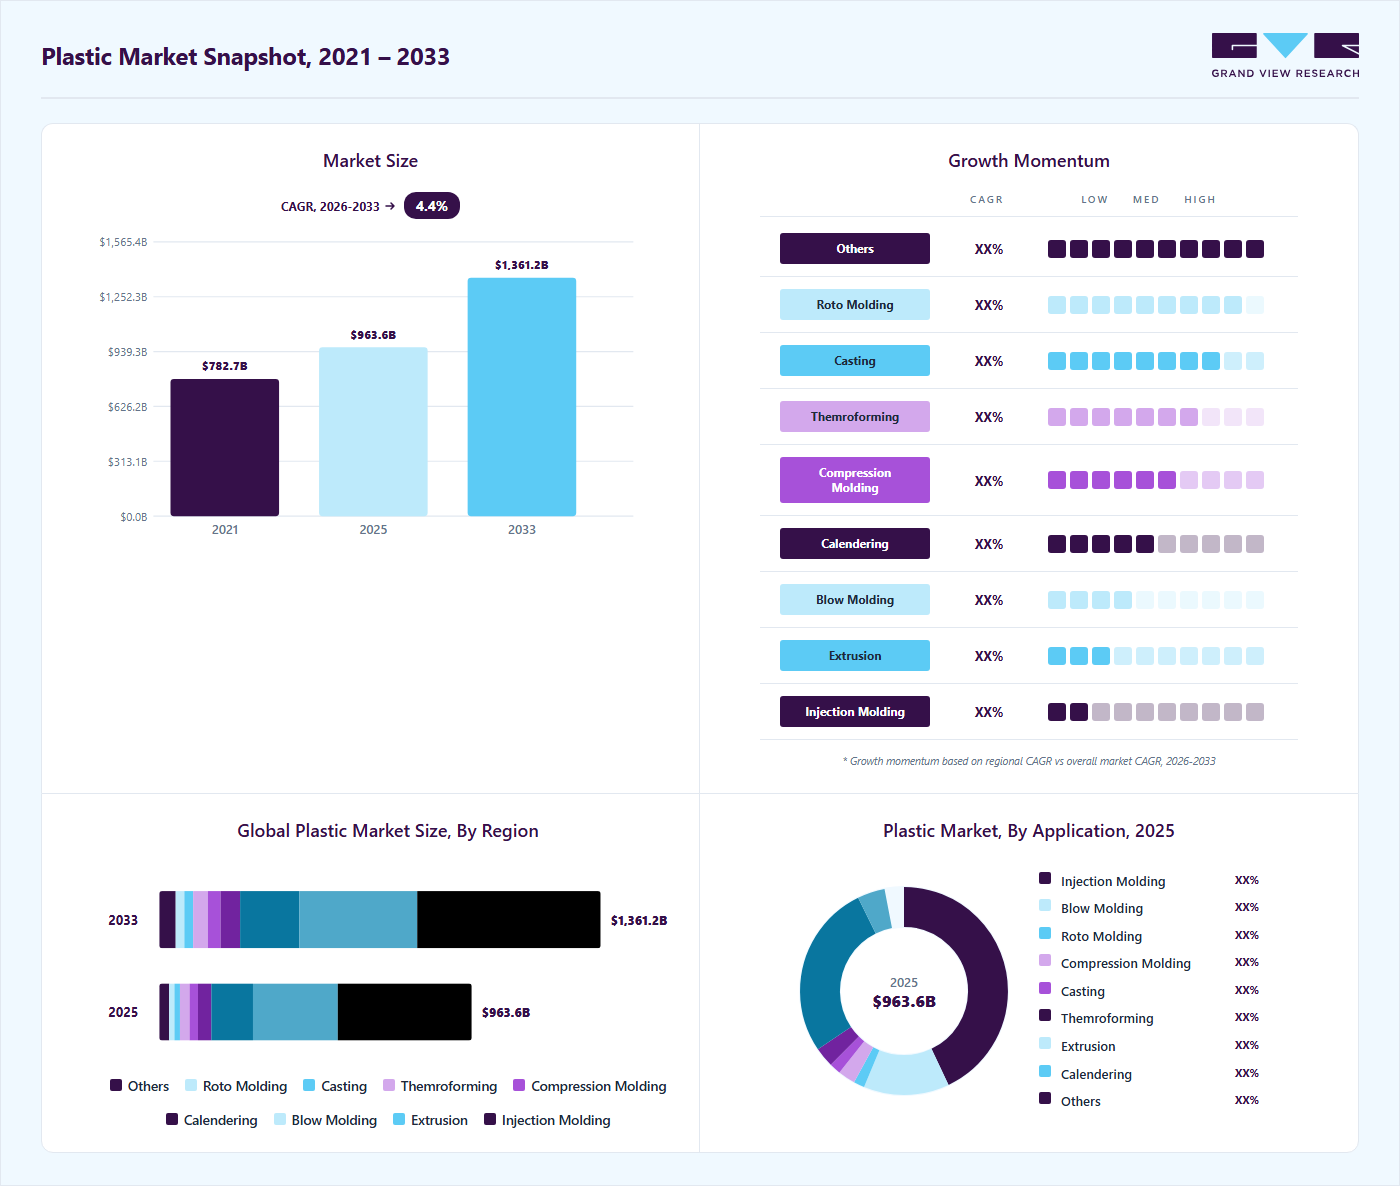Click the black segment of the 2025 region bar
Screen dimensions: 1400x1187
[405, 1012]
